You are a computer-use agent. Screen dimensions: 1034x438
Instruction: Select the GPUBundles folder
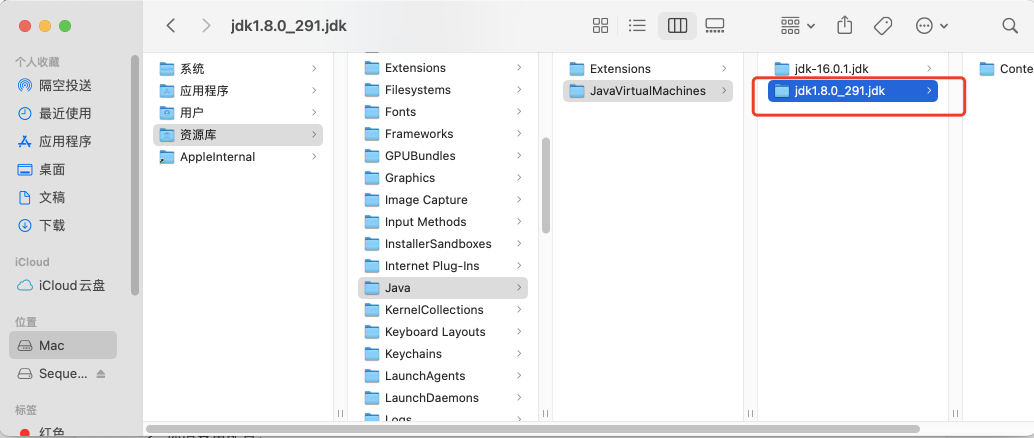coord(443,156)
